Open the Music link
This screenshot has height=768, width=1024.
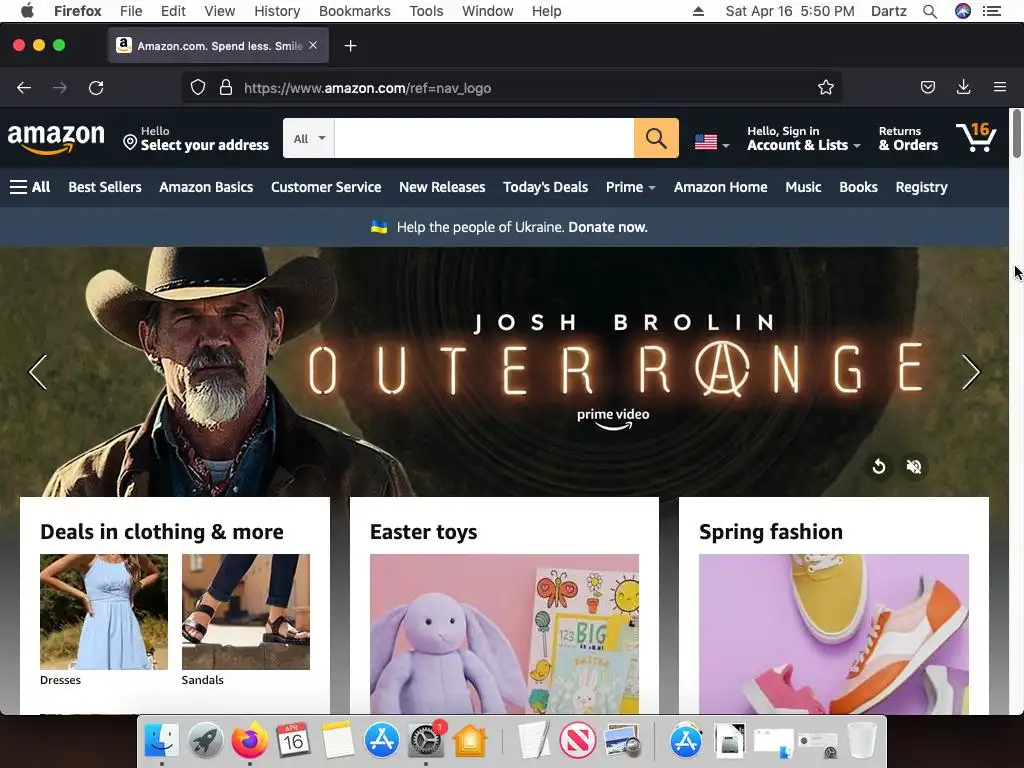point(803,187)
